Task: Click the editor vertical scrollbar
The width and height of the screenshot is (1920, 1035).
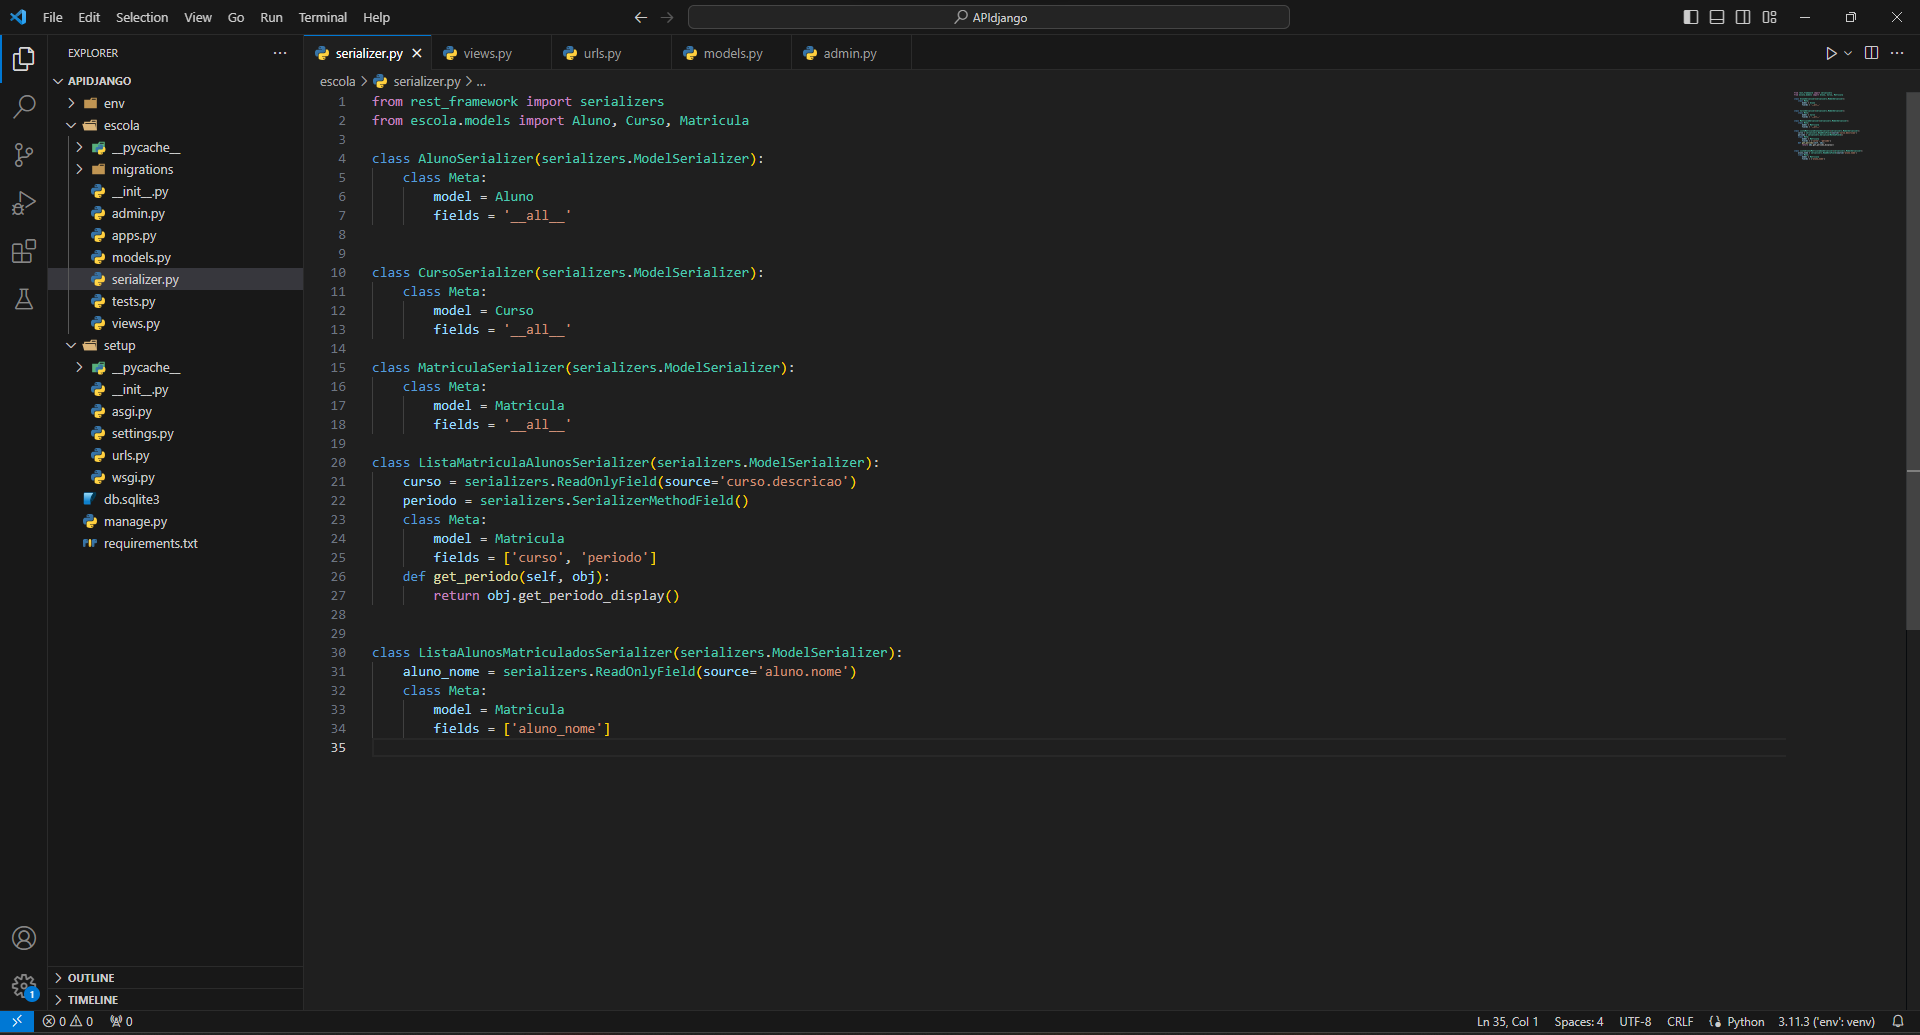Action: [1912, 360]
